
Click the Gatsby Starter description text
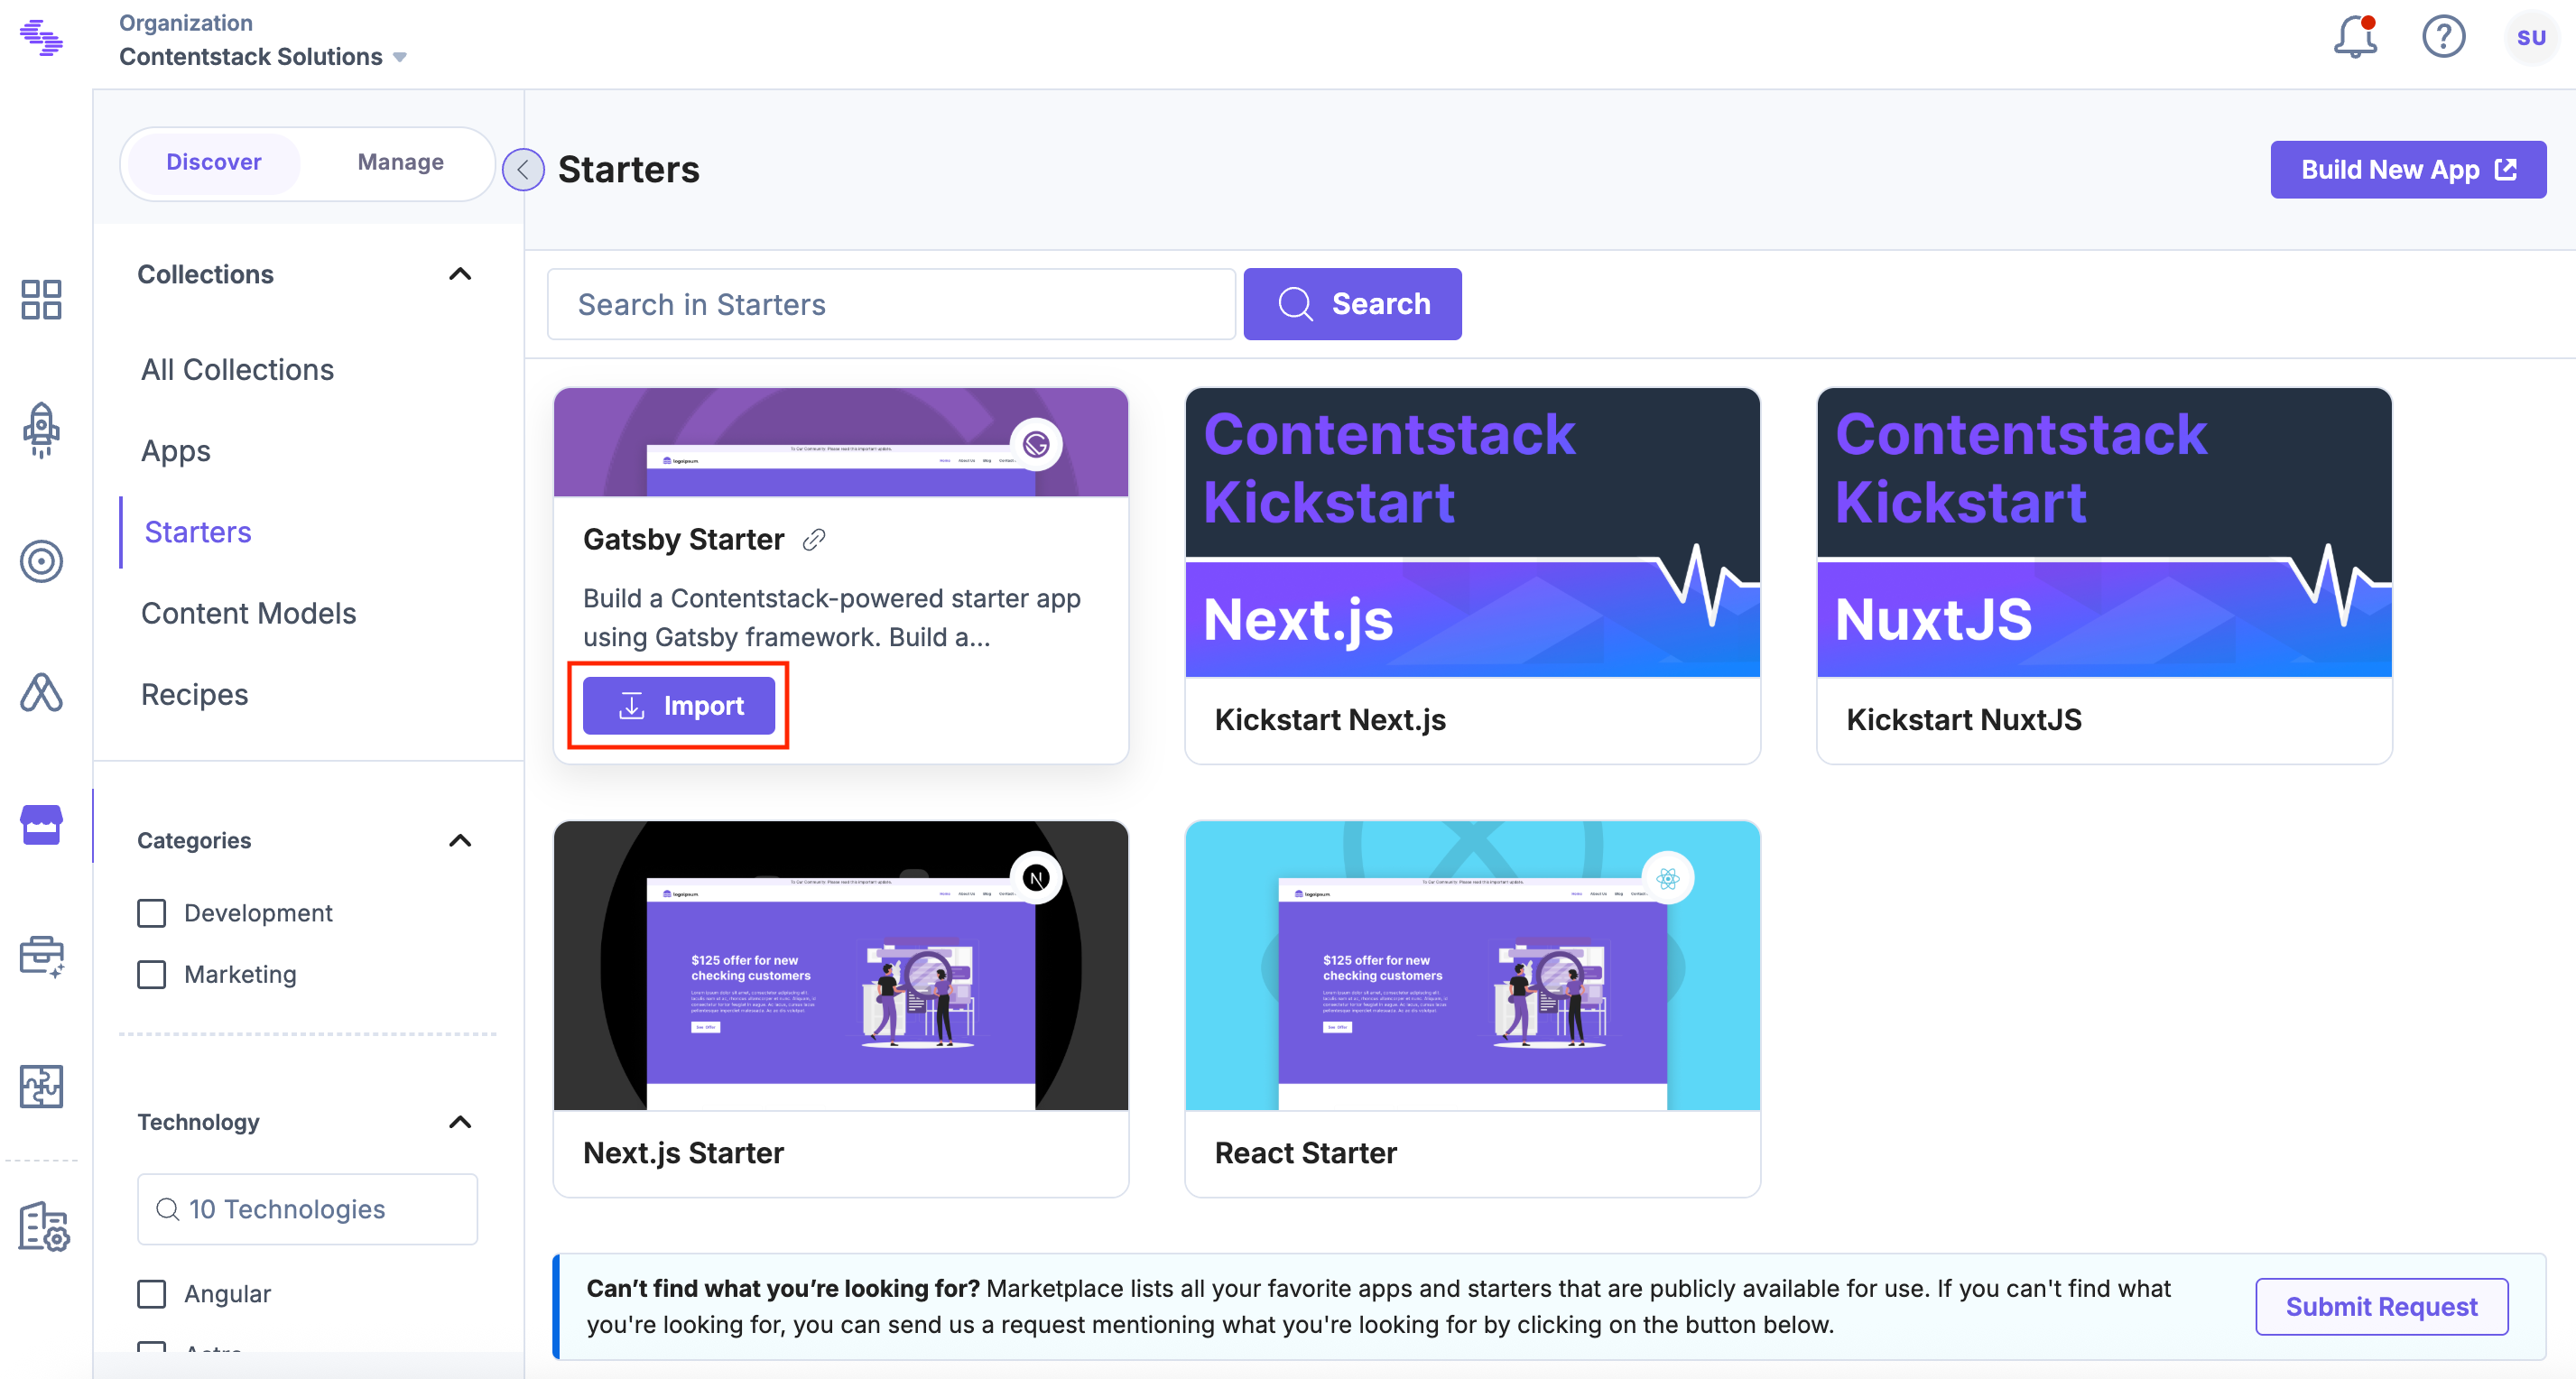[832, 618]
